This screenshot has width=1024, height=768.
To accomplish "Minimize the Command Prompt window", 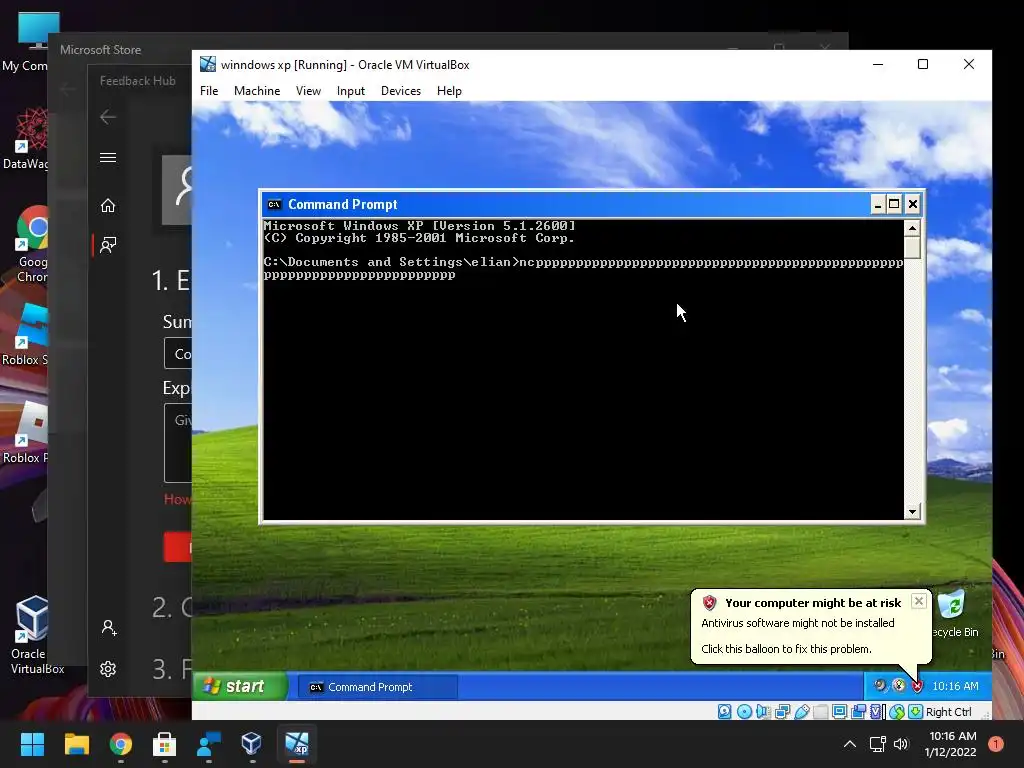I will click(x=878, y=204).
